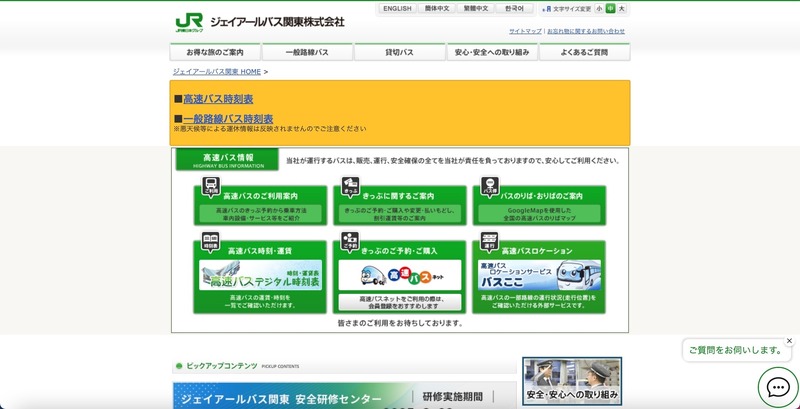The image size is (800, 409).
Task: Set text size to 大
Action: pos(621,9)
